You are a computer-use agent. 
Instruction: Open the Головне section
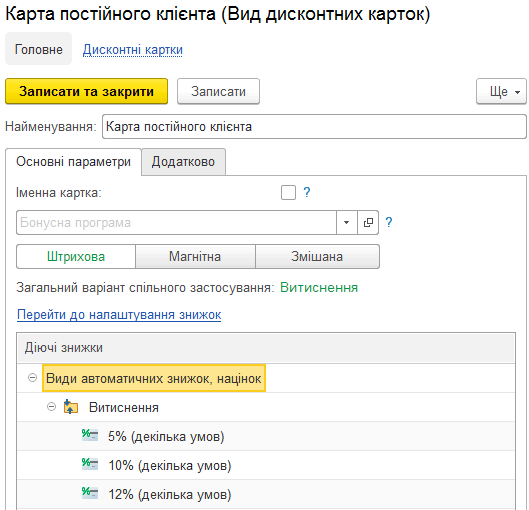[x=38, y=49]
